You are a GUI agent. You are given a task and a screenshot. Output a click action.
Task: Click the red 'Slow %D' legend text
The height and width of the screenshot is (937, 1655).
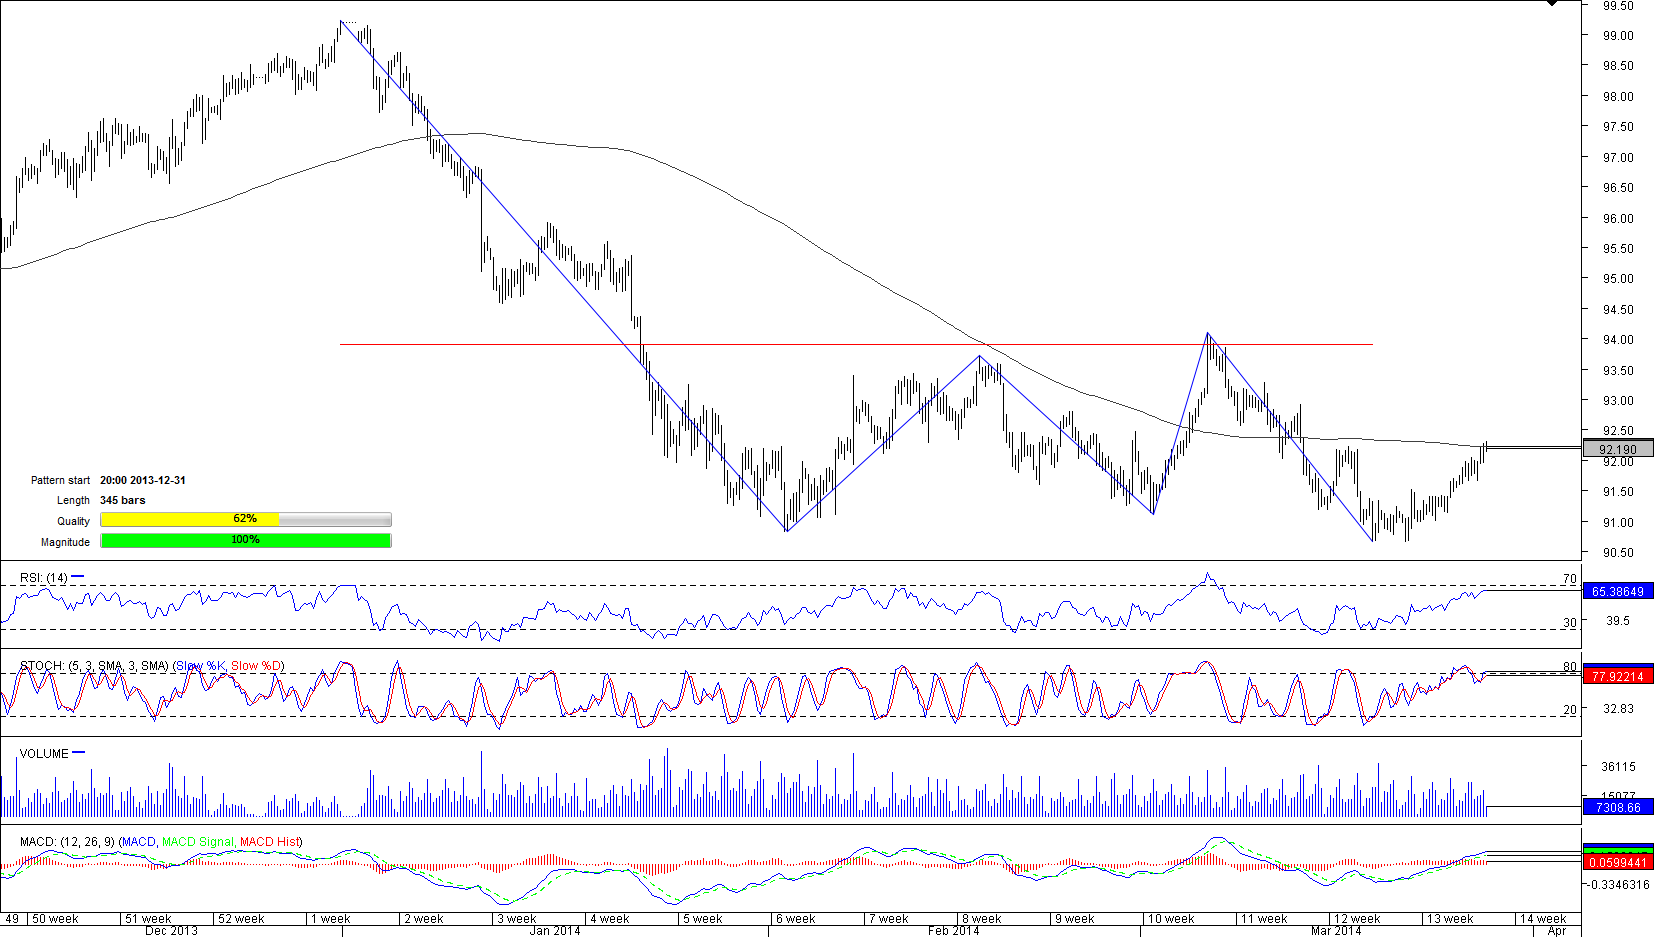point(256,666)
